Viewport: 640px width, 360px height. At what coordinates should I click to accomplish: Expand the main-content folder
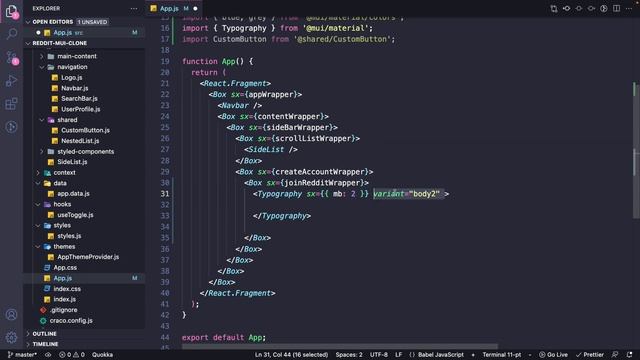(x=42, y=56)
